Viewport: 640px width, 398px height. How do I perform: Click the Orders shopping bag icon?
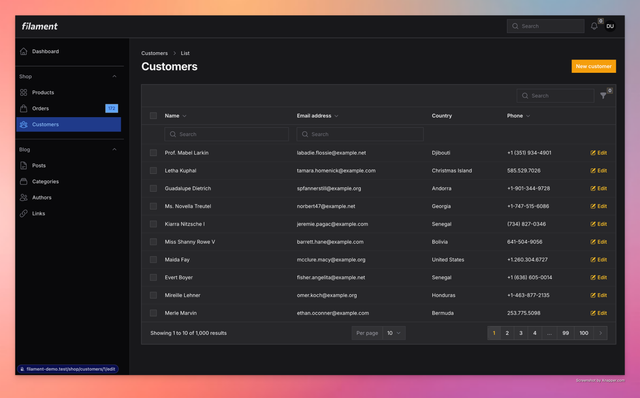[x=24, y=109]
